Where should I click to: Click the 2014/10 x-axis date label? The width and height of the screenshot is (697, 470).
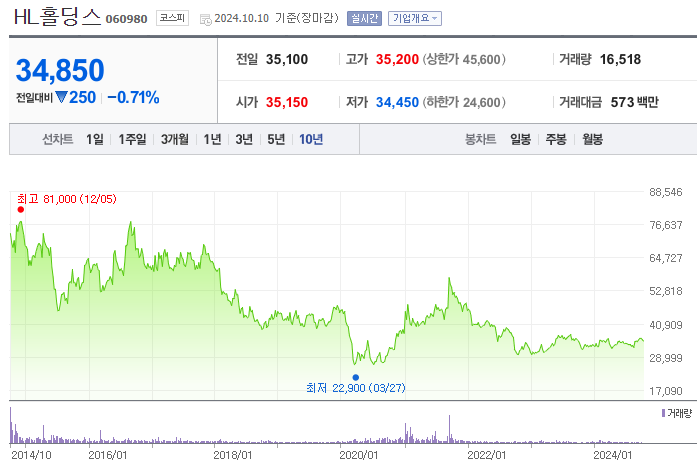[x=31, y=455]
